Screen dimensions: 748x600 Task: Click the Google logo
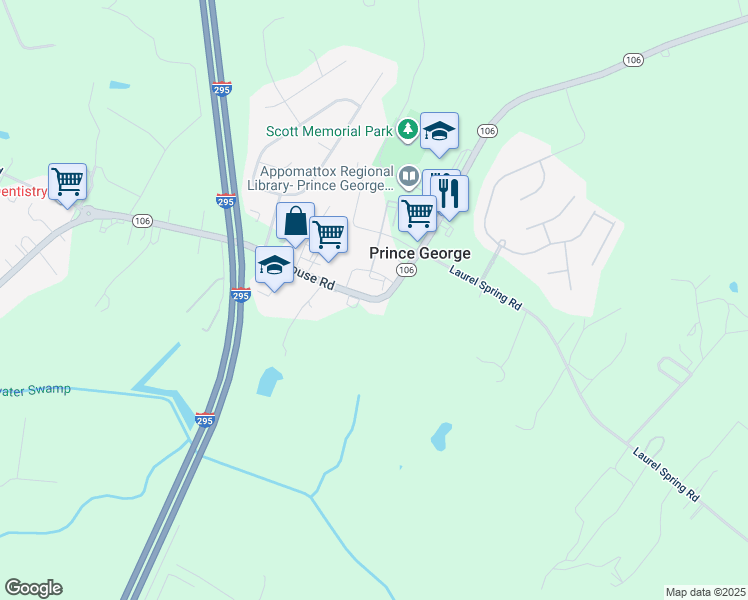(34, 588)
